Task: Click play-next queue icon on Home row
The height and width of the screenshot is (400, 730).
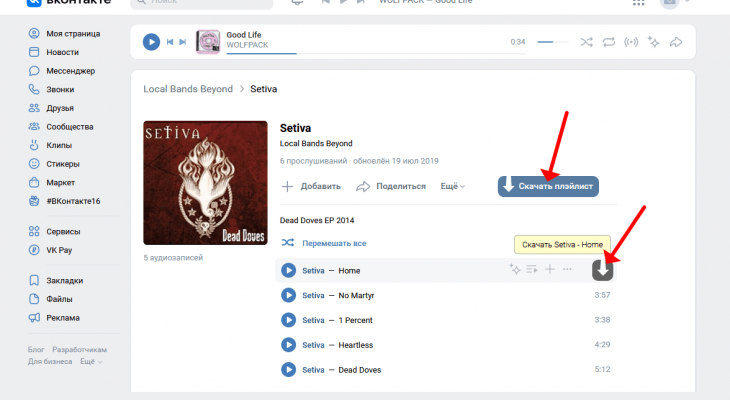Action: pyautogui.click(x=532, y=269)
